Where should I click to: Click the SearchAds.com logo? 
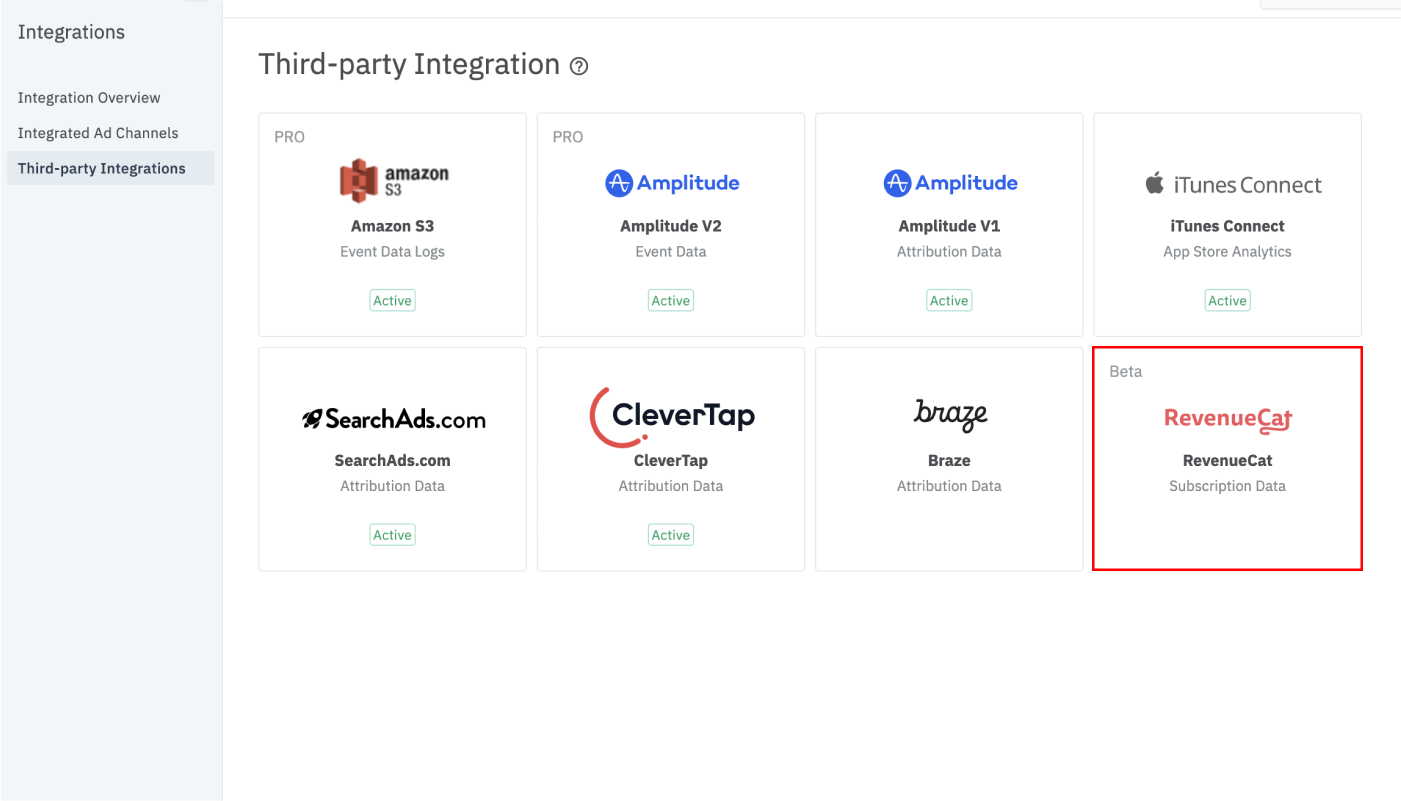point(393,419)
